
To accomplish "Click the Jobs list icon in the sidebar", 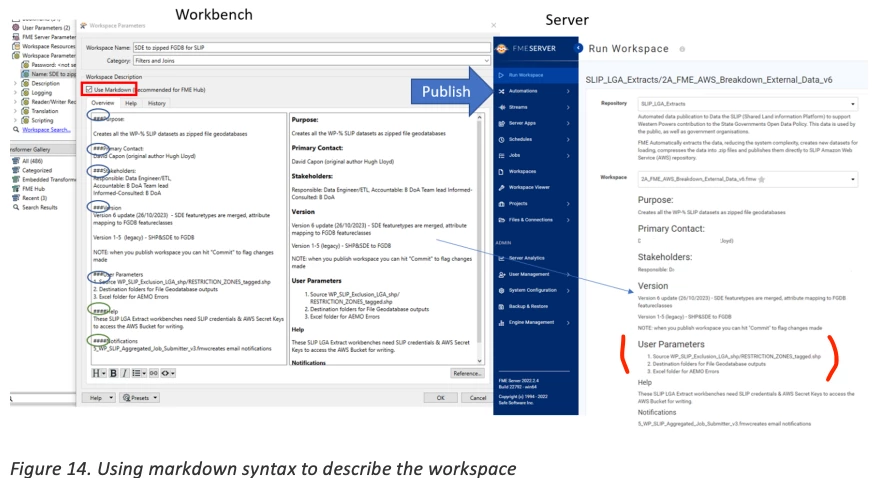I will click(x=501, y=155).
